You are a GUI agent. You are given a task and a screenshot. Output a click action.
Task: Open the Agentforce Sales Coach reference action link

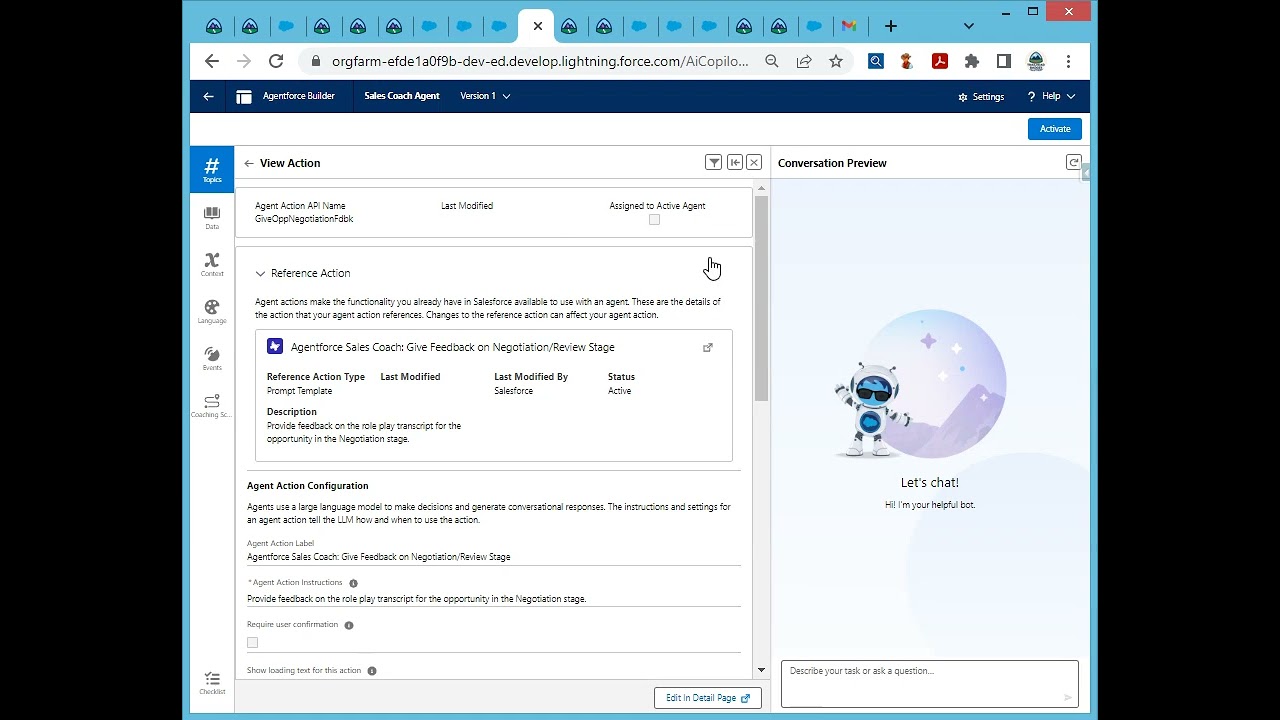click(x=452, y=347)
